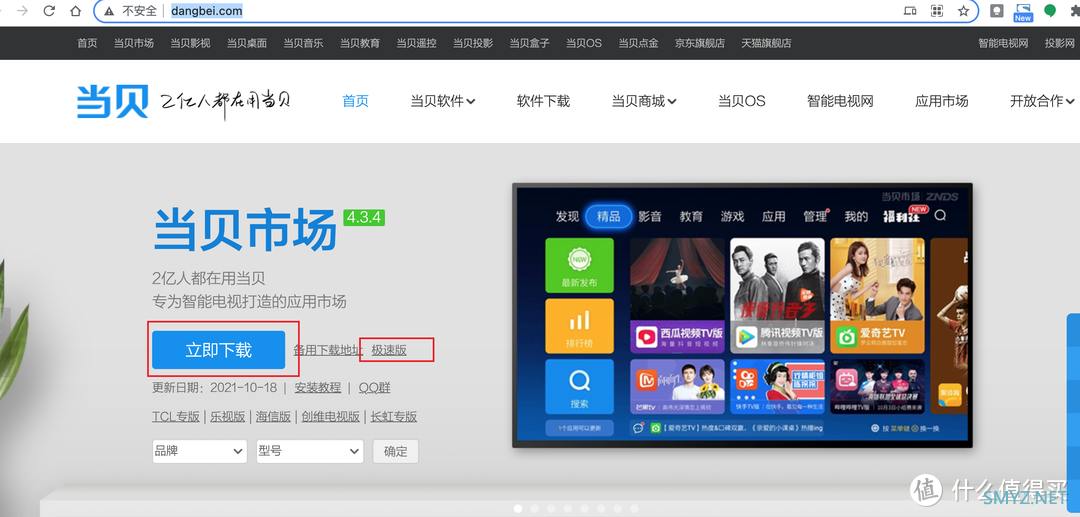Open 智能电视网 in main navigation
Viewport: 1080px width, 517px height.
point(840,101)
